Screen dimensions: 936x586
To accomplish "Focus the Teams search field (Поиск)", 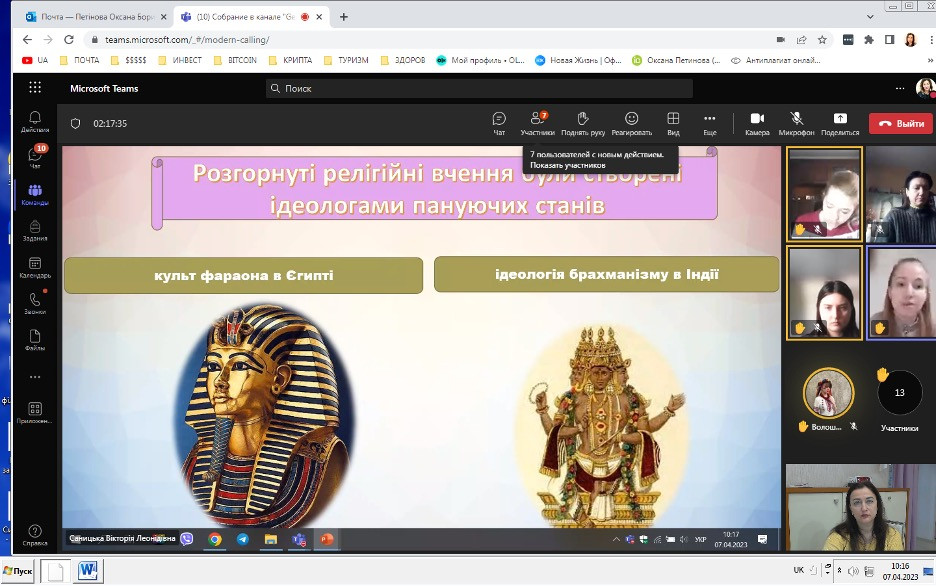I will (479, 88).
